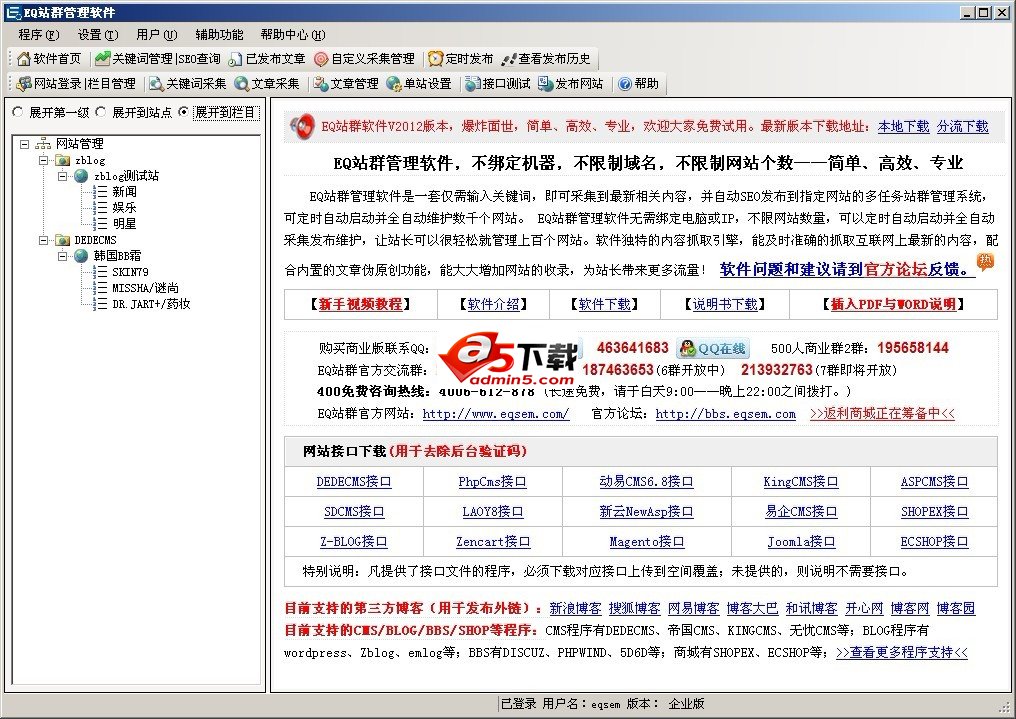Open 文章管理 toolbar icon
1016x719 pixels.
[321, 84]
